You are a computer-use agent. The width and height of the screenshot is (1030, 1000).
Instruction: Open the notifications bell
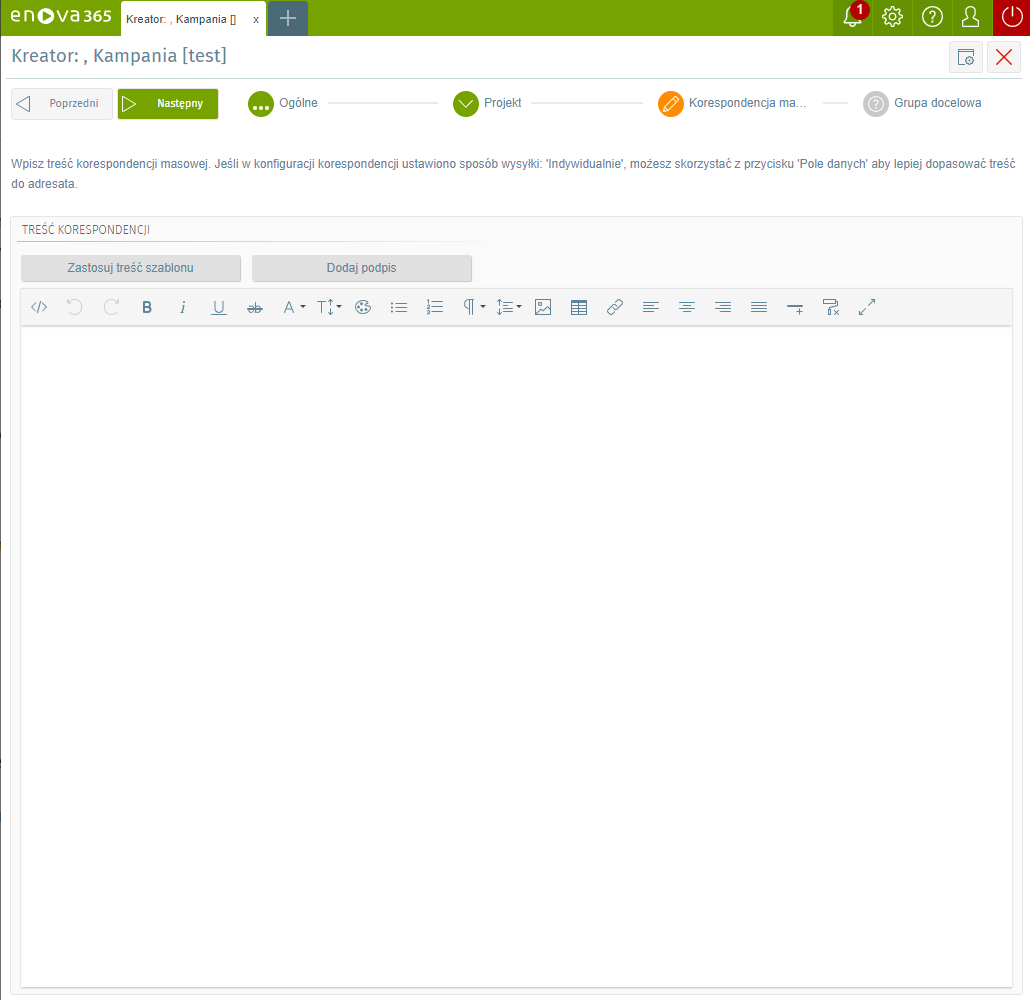(x=852, y=17)
